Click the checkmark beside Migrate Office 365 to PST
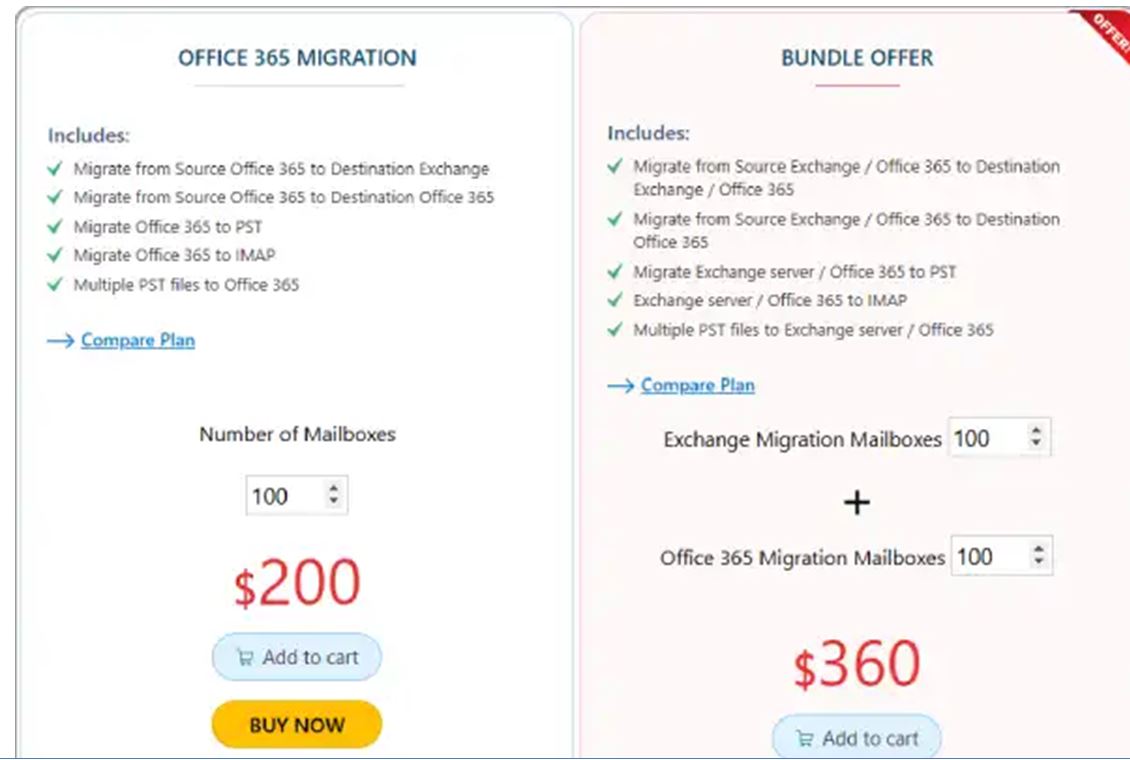The width and height of the screenshot is (1130, 760). point(55,226)
